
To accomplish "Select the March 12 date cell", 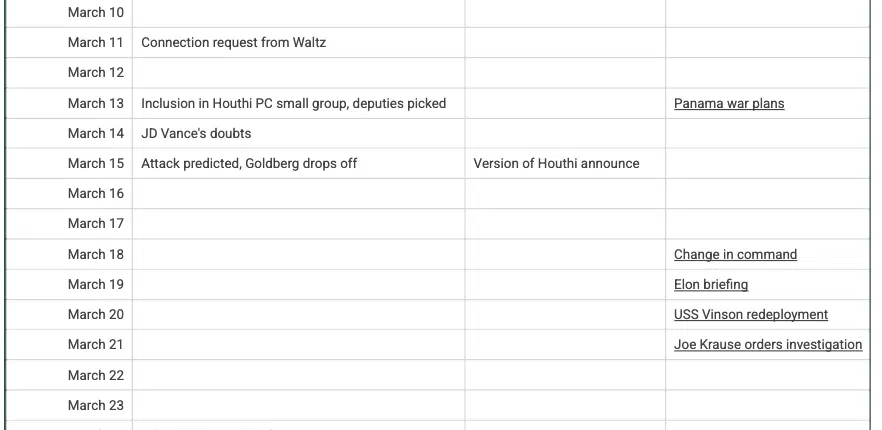I will click(x=69, y=73).
